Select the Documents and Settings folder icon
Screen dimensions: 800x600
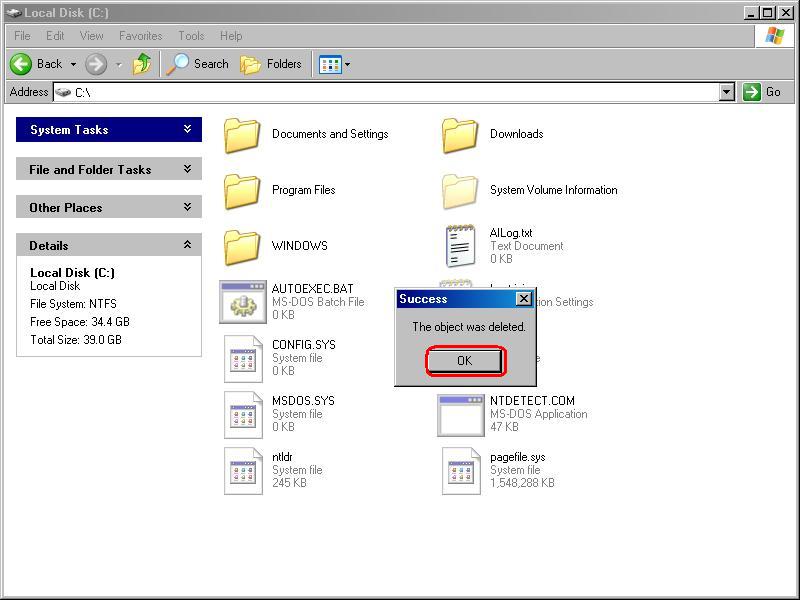pyautogui.click(x=242, y=135)
